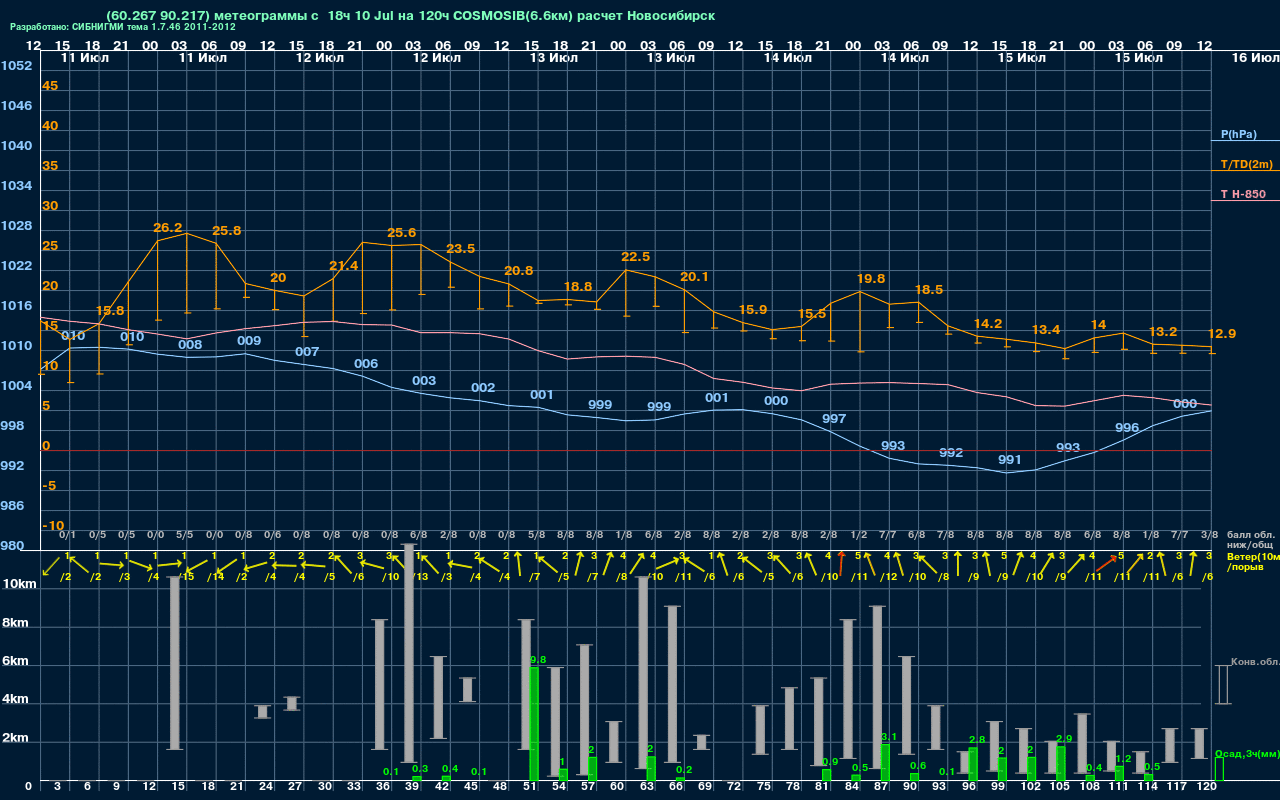Viewport: 1280px width, 800px height.
Task: Select the P(hPa) legend label
Action: [x=1238, y=134]
